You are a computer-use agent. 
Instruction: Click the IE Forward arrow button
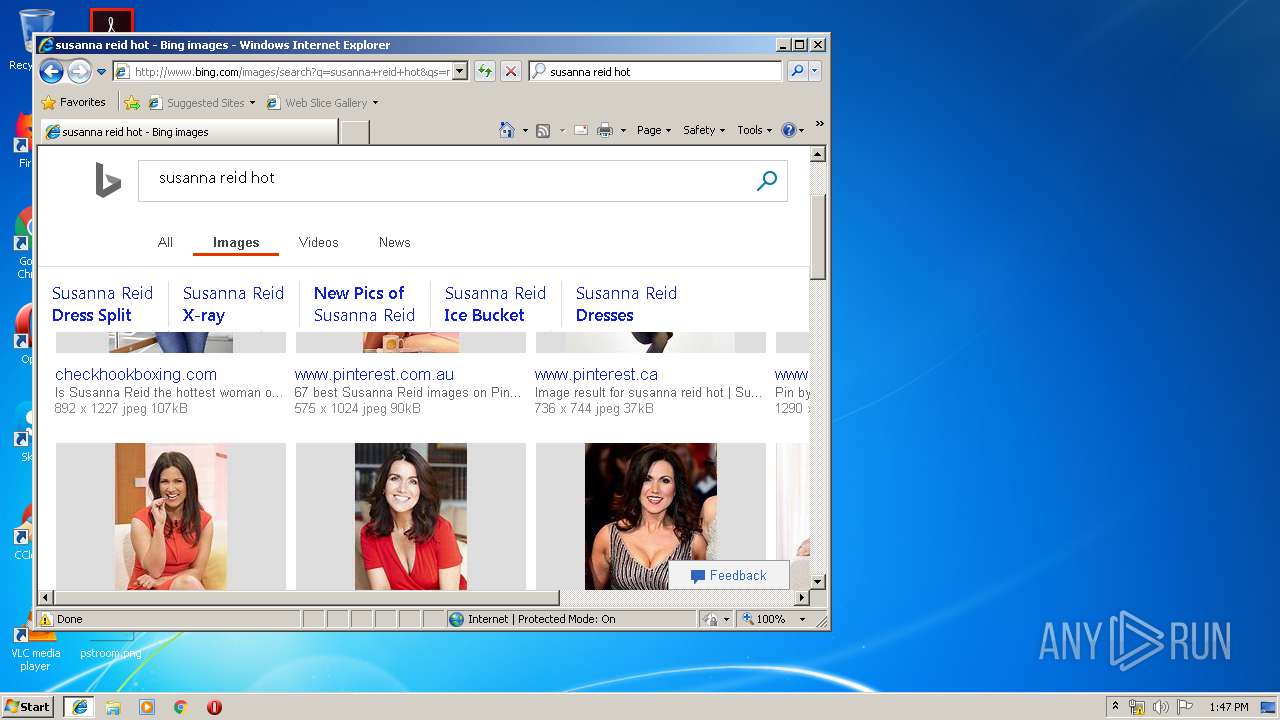pyautogui.click(x=79, y=71)
